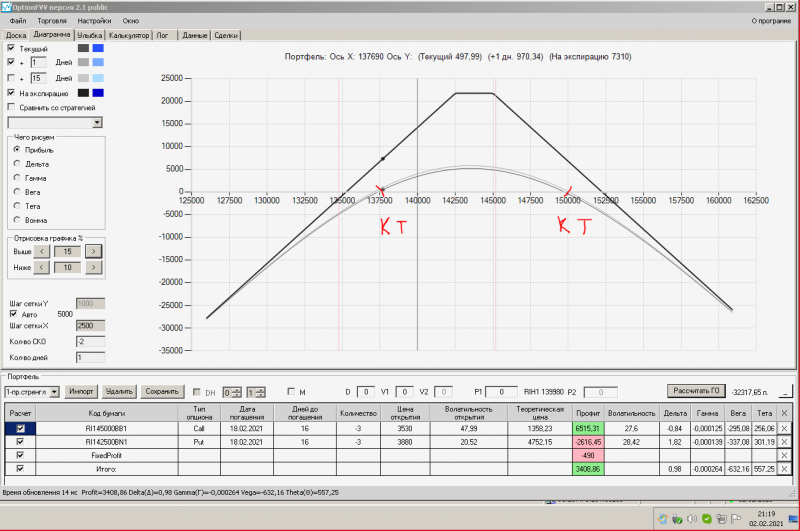Expand the portfolio strategy combo box
Screen dimensions: 800x531
point(55,392)
